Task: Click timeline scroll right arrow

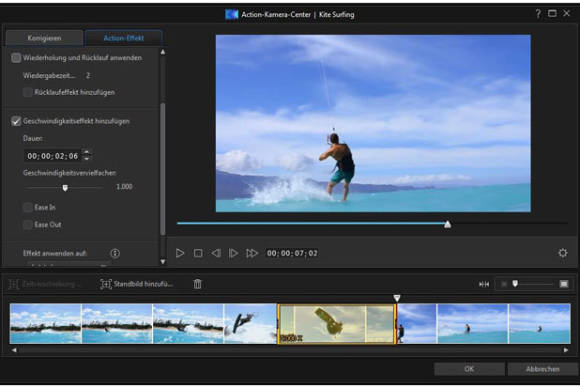Action: [566, 350]
